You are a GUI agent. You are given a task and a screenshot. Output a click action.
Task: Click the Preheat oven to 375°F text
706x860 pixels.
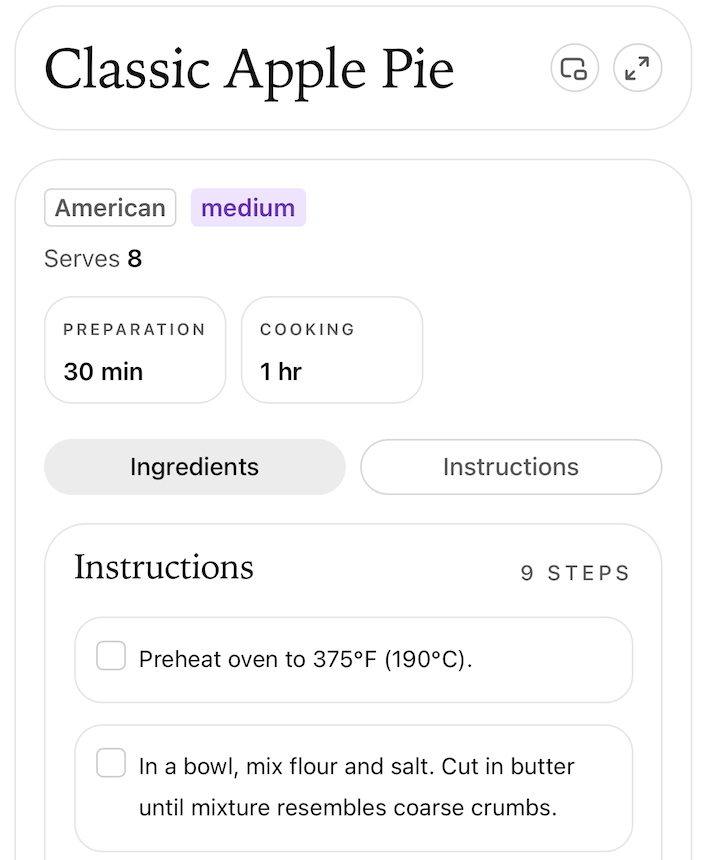(x=305, y=660)
